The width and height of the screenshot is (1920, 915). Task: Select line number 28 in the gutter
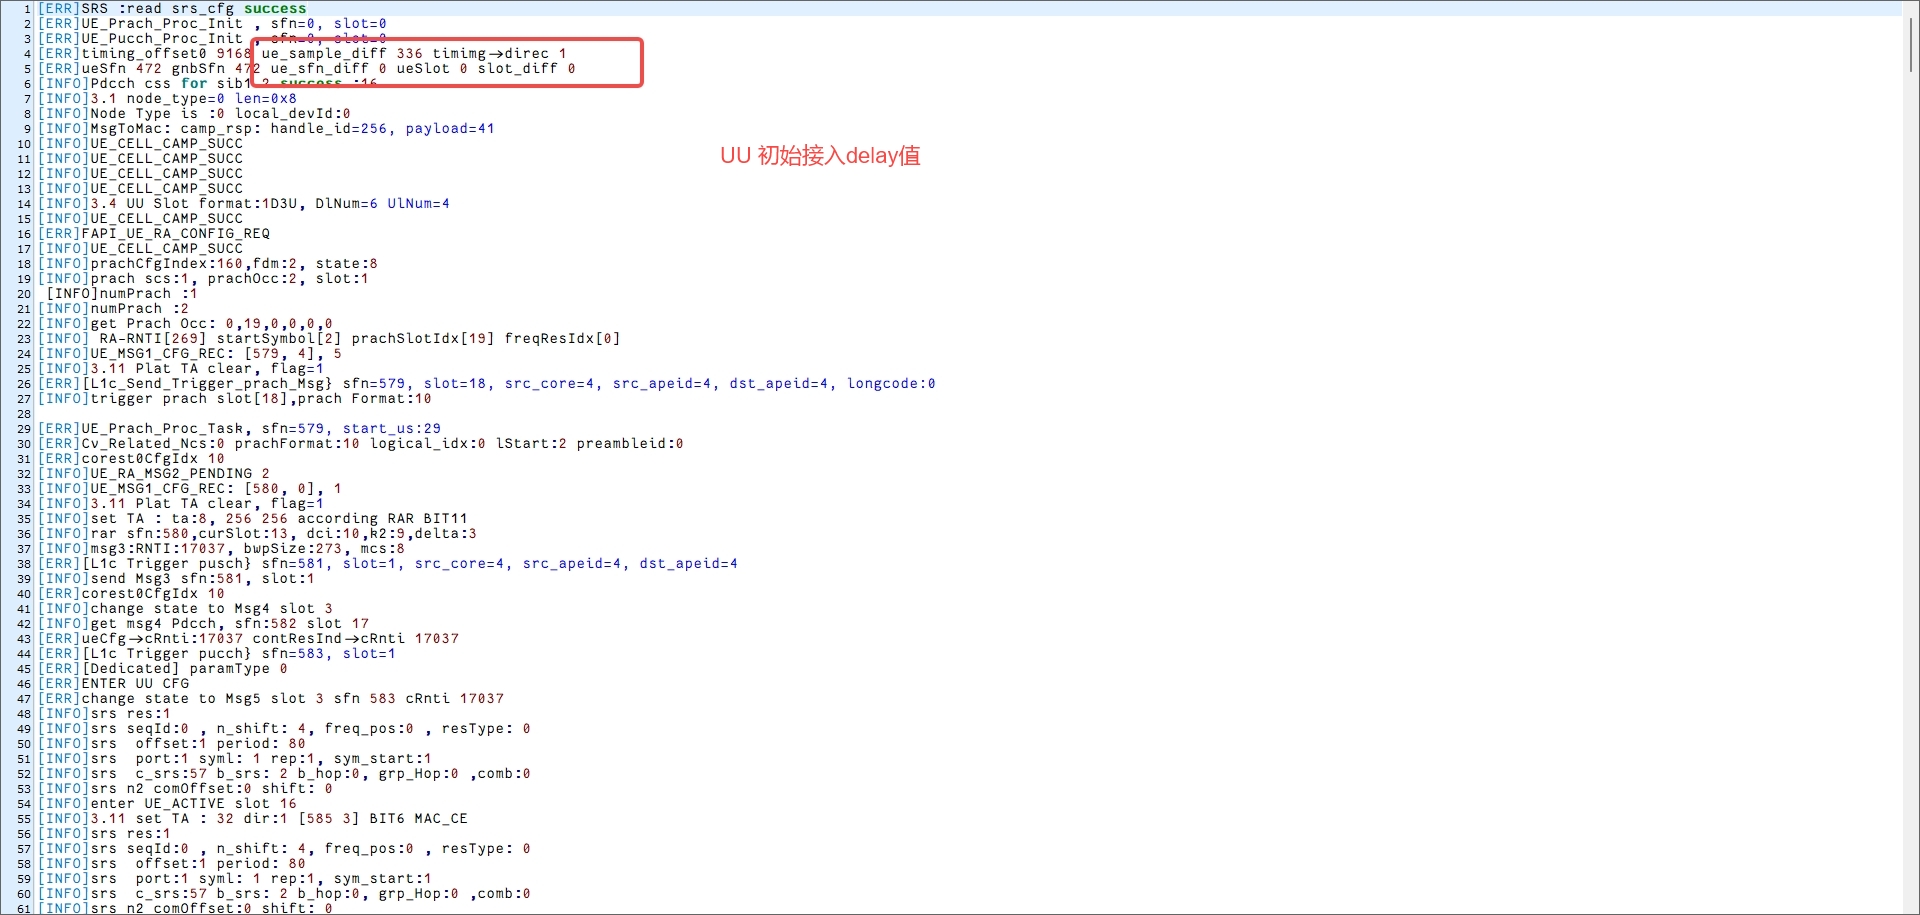24,414
